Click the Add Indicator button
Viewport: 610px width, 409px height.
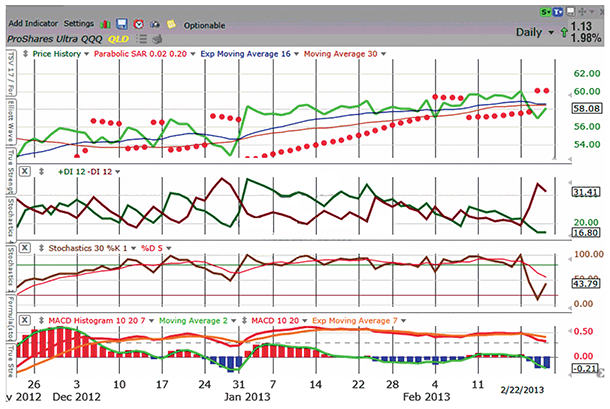pyautogui.click(x=33, y=23)
